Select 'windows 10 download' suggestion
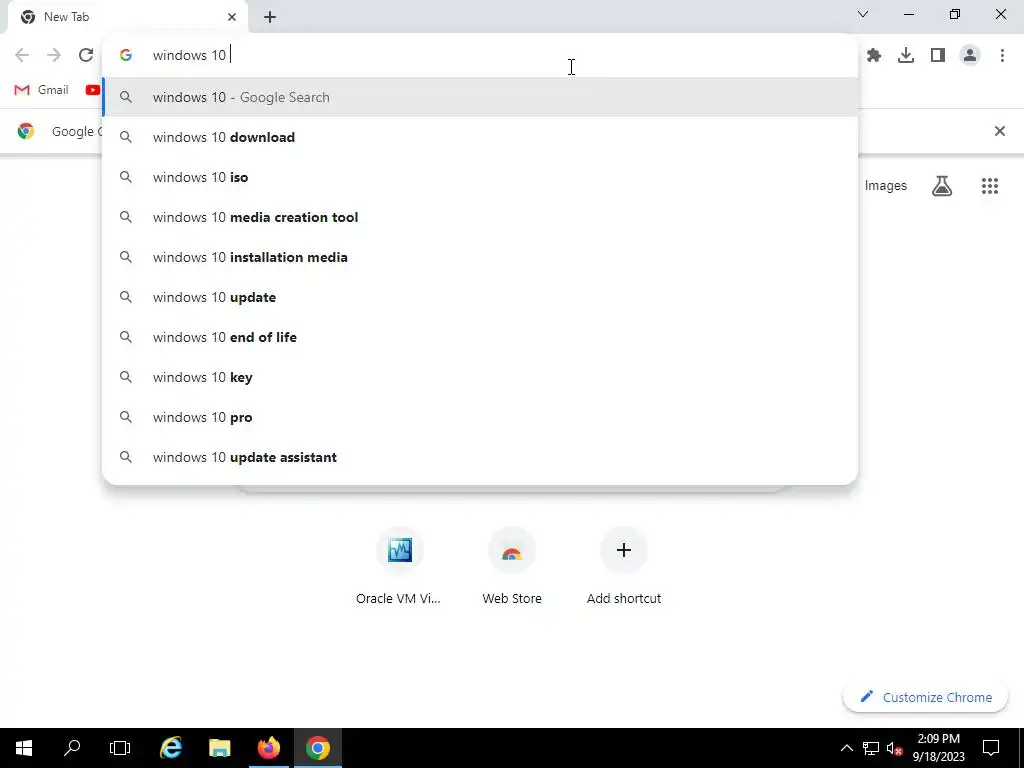Image resolution: width=1024 pixels, height=768 pixels. [480, 137]
